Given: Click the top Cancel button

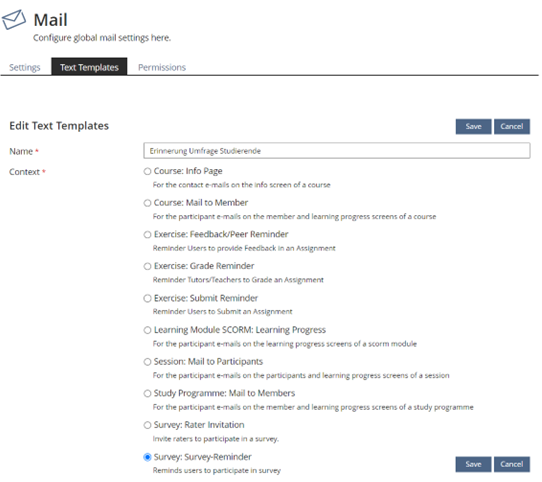Looking at the screenshot, I should pos(512,127).
